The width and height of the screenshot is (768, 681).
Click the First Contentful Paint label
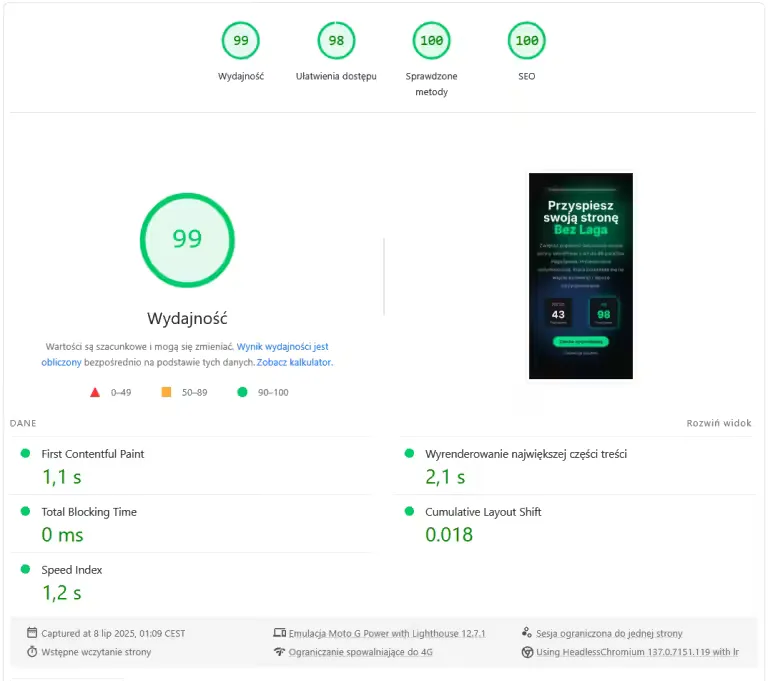93,454
